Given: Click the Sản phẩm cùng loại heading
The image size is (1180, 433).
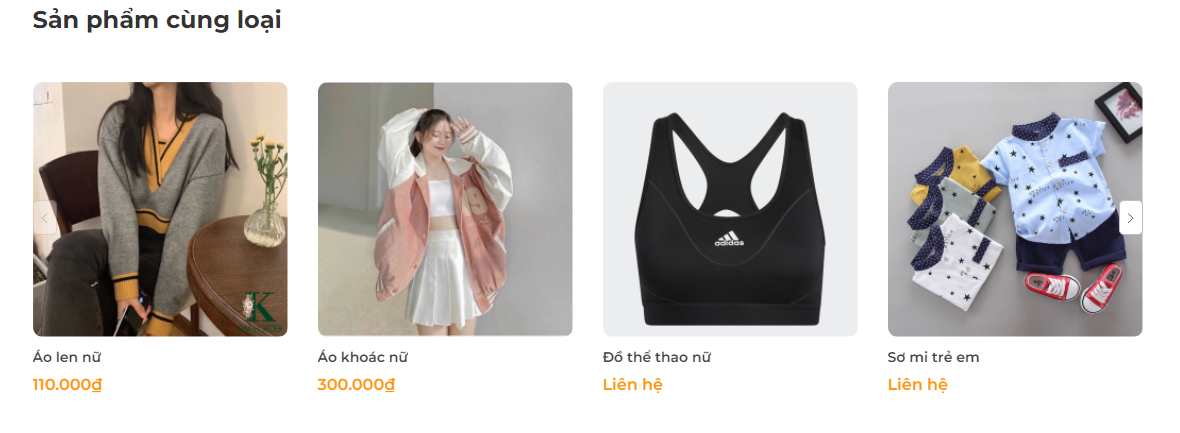Looking at the screenshot, I should 157,20.
